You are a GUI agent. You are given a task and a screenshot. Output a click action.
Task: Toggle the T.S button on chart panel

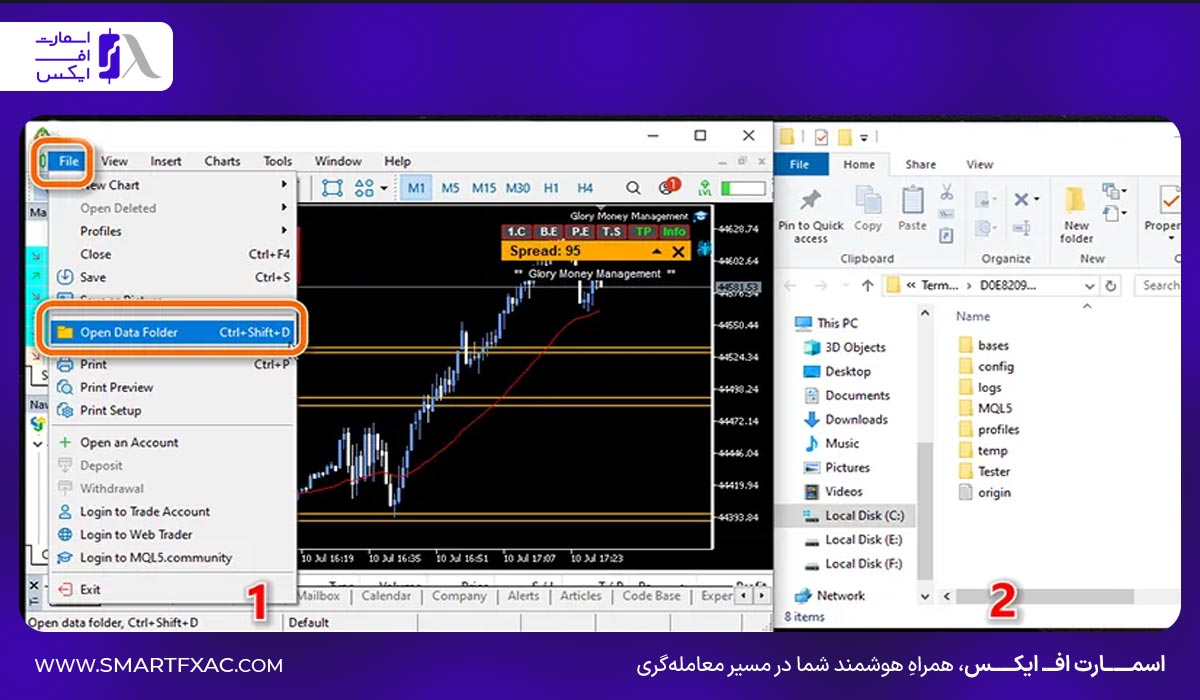pos(612,232)
